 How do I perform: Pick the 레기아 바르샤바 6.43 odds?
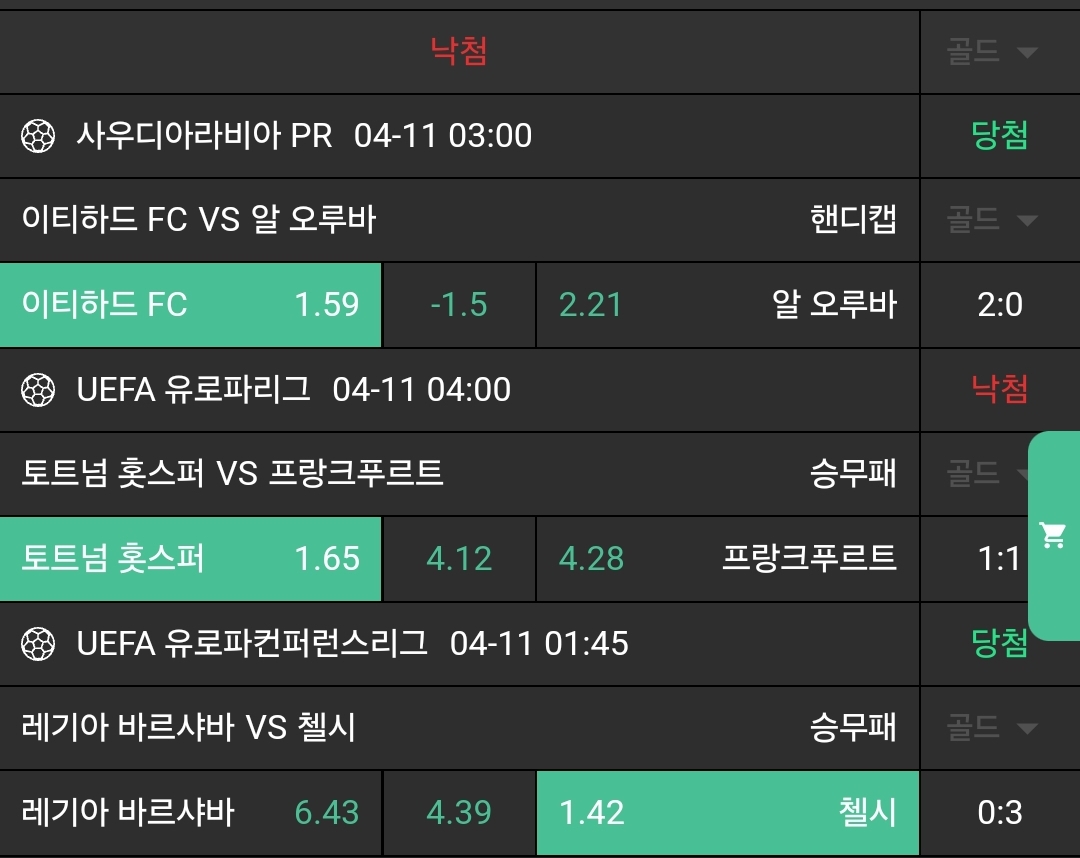(x=191, y=813)
